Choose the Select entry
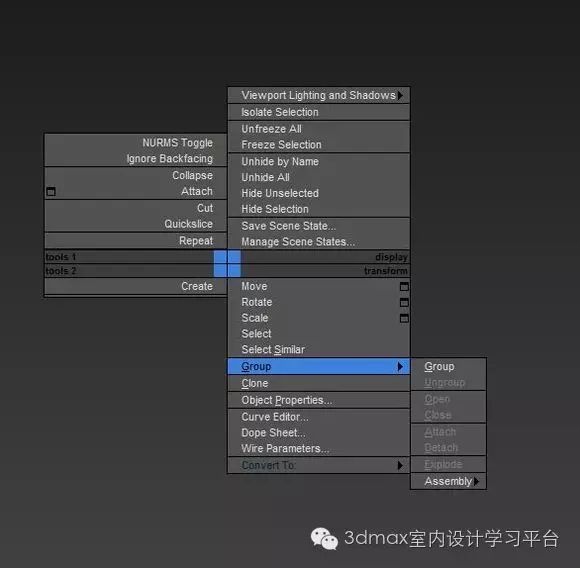This screenshot has height=568, width=580. (x=318, y=334)
